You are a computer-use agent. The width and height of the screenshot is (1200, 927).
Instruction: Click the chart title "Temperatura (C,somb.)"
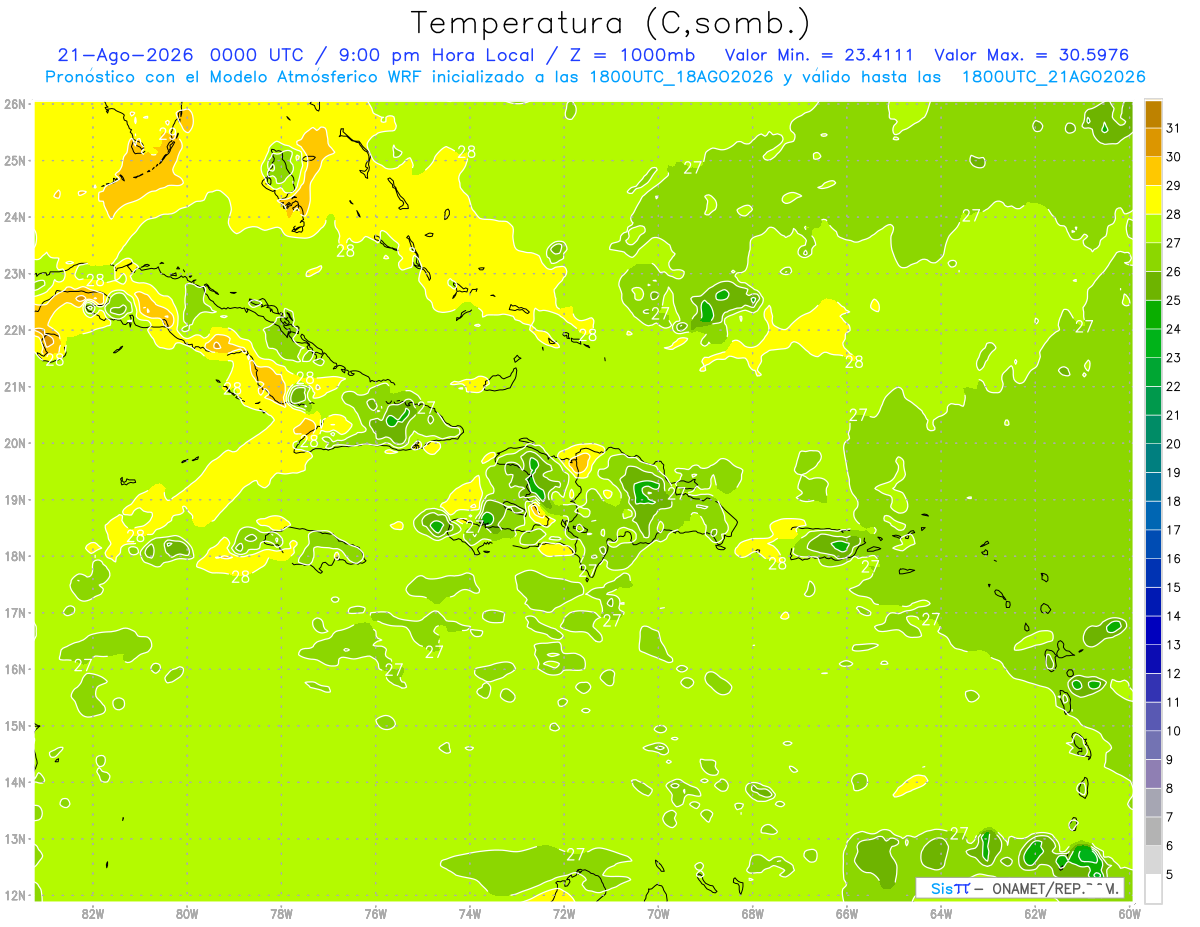click(x=611, y=23)
